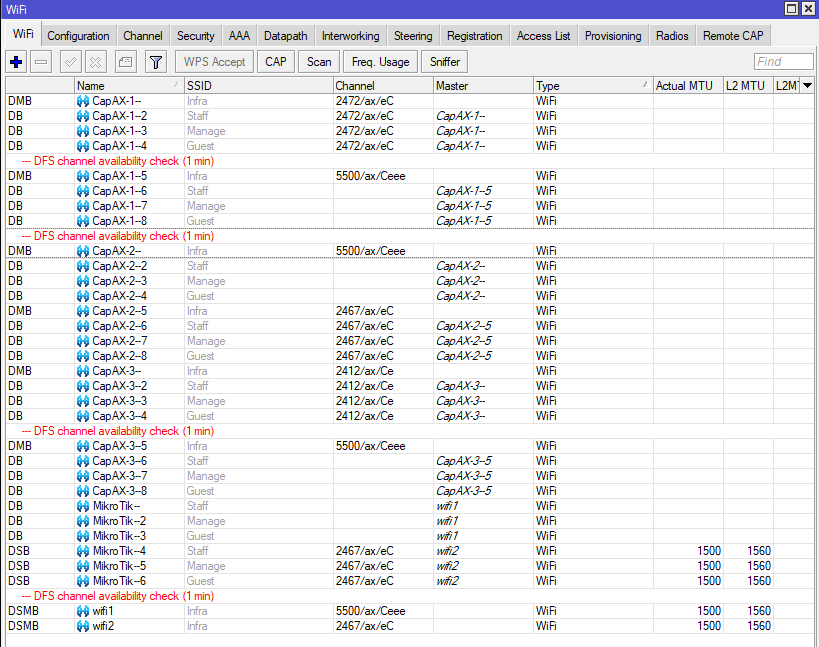Select the MikroTik--5 row name
This screenshot has height=647, width=819.
click(x=120, y=566)
